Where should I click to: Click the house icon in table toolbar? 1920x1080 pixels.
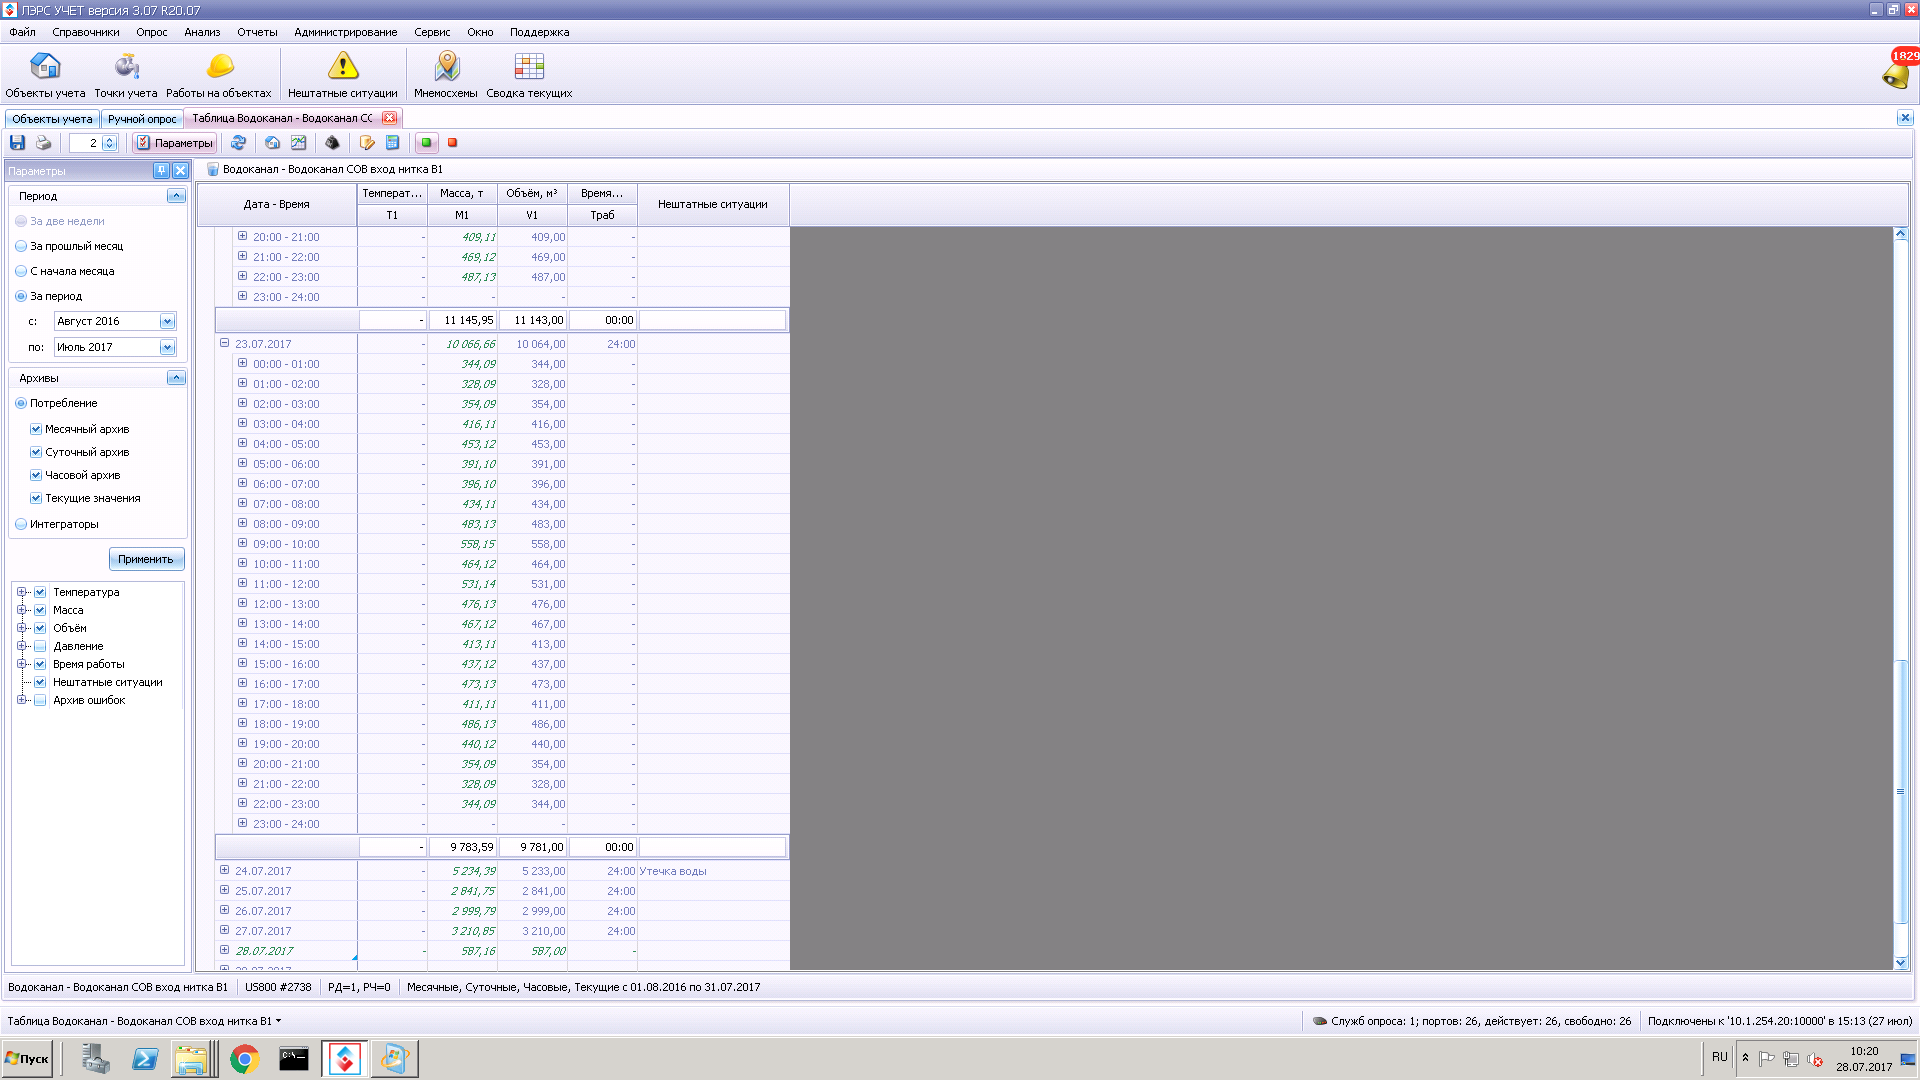click(272, 143)
